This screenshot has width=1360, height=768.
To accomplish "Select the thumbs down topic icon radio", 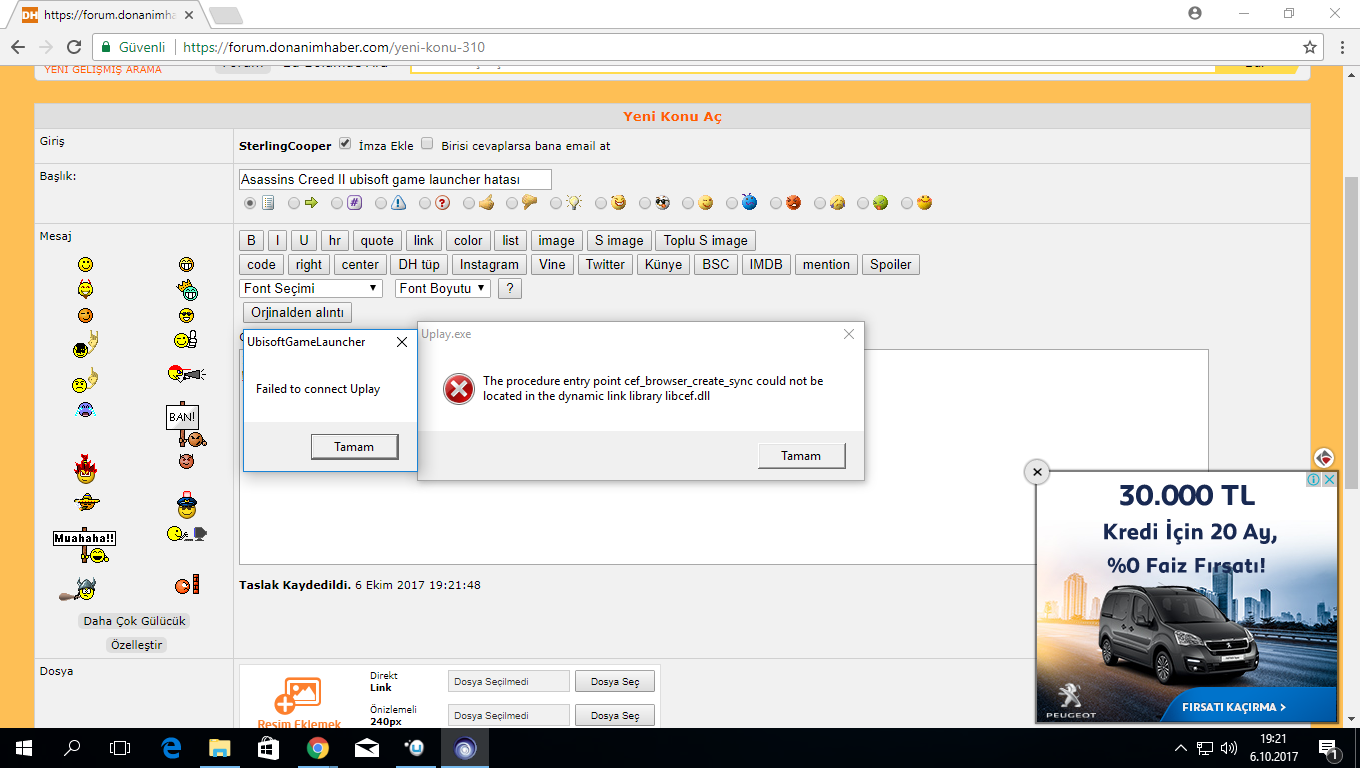I will click(x=513, y=203).
